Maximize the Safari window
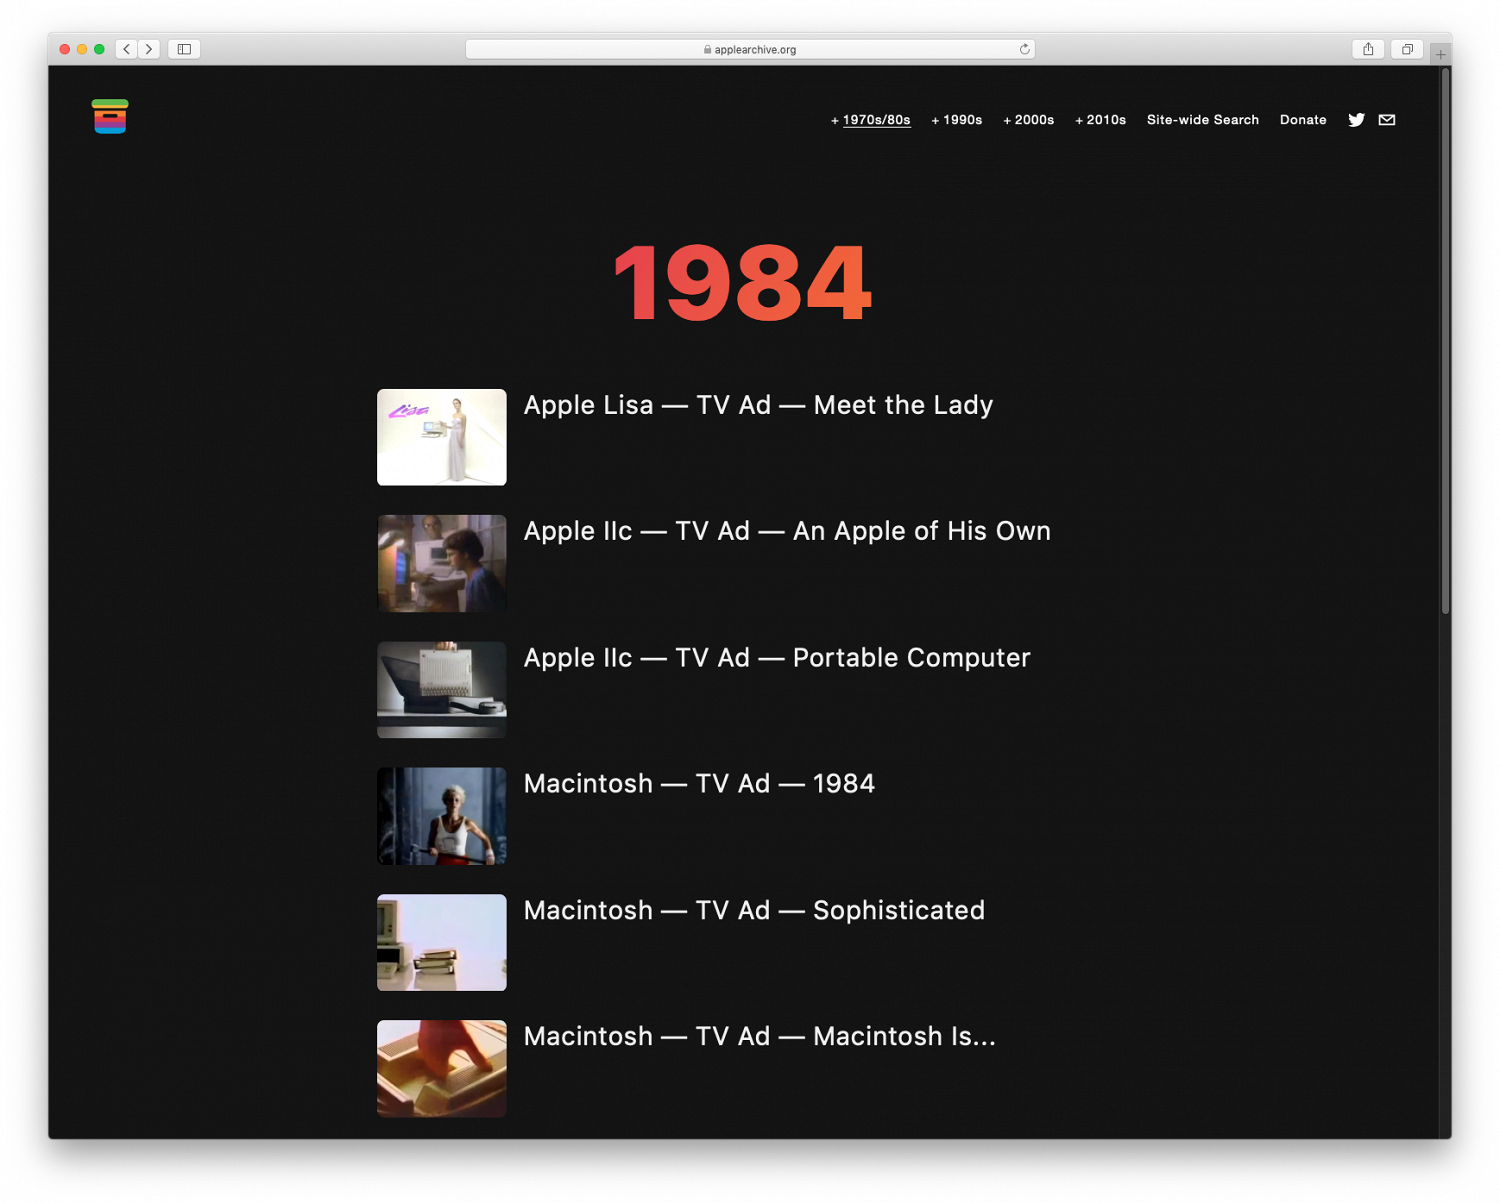This screenshot has height=1203, width=1500. tap(99, 49)
